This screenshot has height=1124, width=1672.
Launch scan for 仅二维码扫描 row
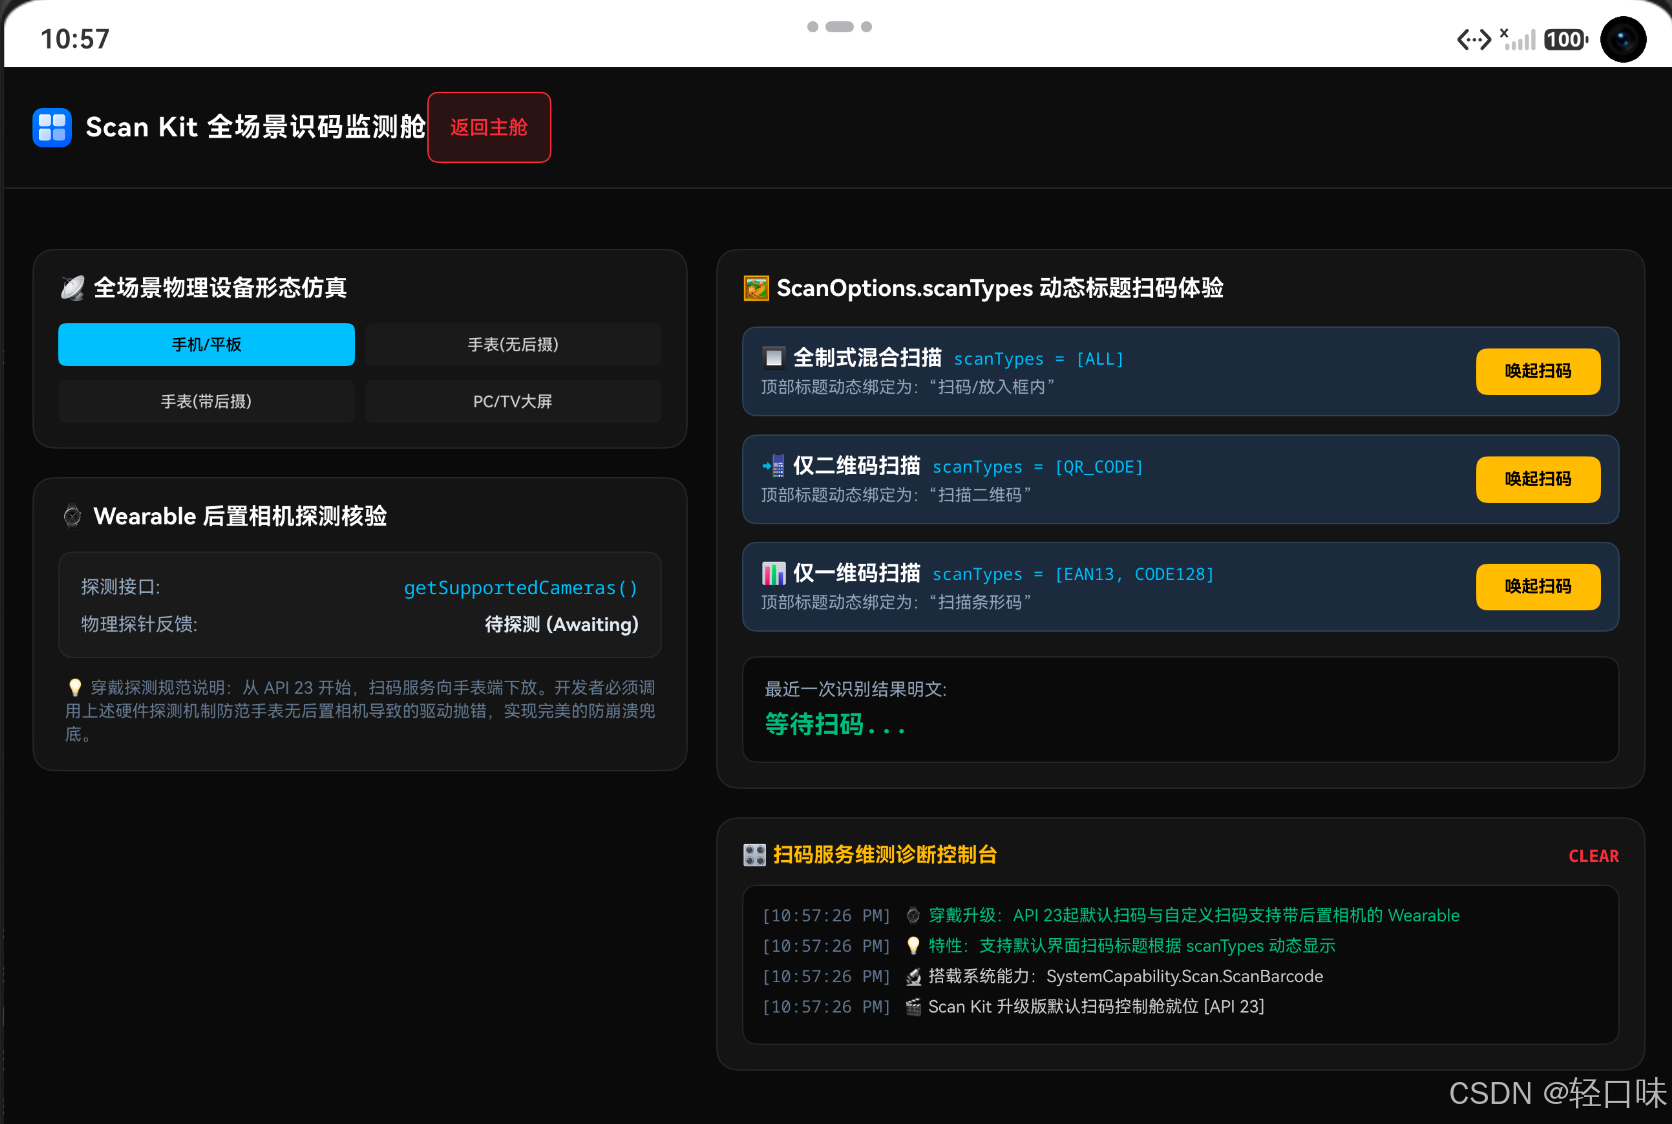[x=1538, y=479]
